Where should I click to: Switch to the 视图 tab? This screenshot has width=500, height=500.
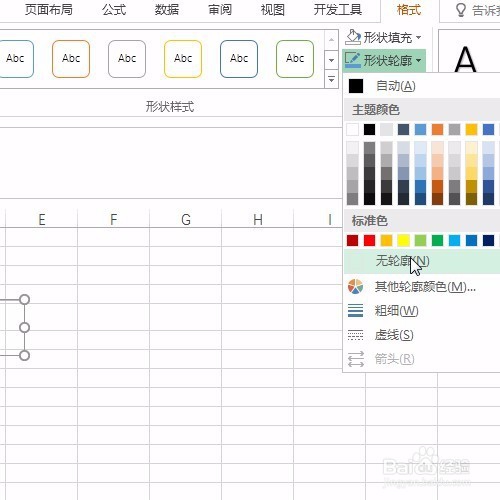click(x=272, y=10)
